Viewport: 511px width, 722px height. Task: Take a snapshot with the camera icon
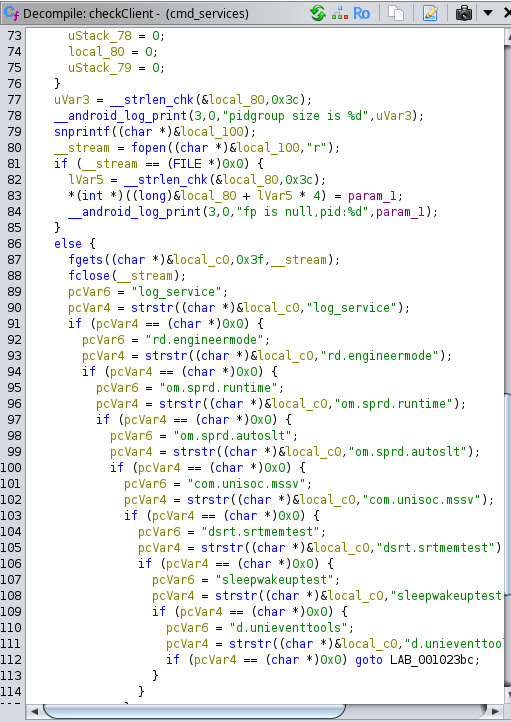464,13
